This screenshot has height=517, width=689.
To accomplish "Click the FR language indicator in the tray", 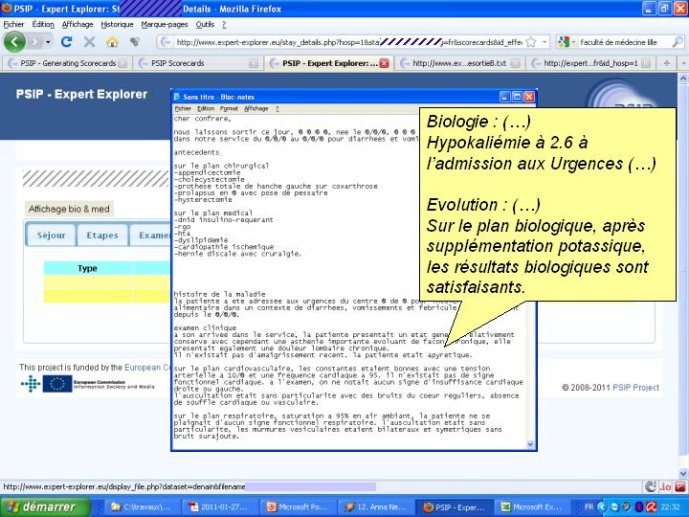I will point(588,507).
